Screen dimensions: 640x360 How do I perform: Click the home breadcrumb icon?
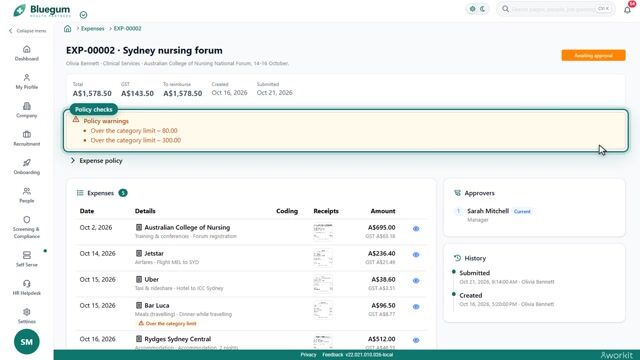67,29
